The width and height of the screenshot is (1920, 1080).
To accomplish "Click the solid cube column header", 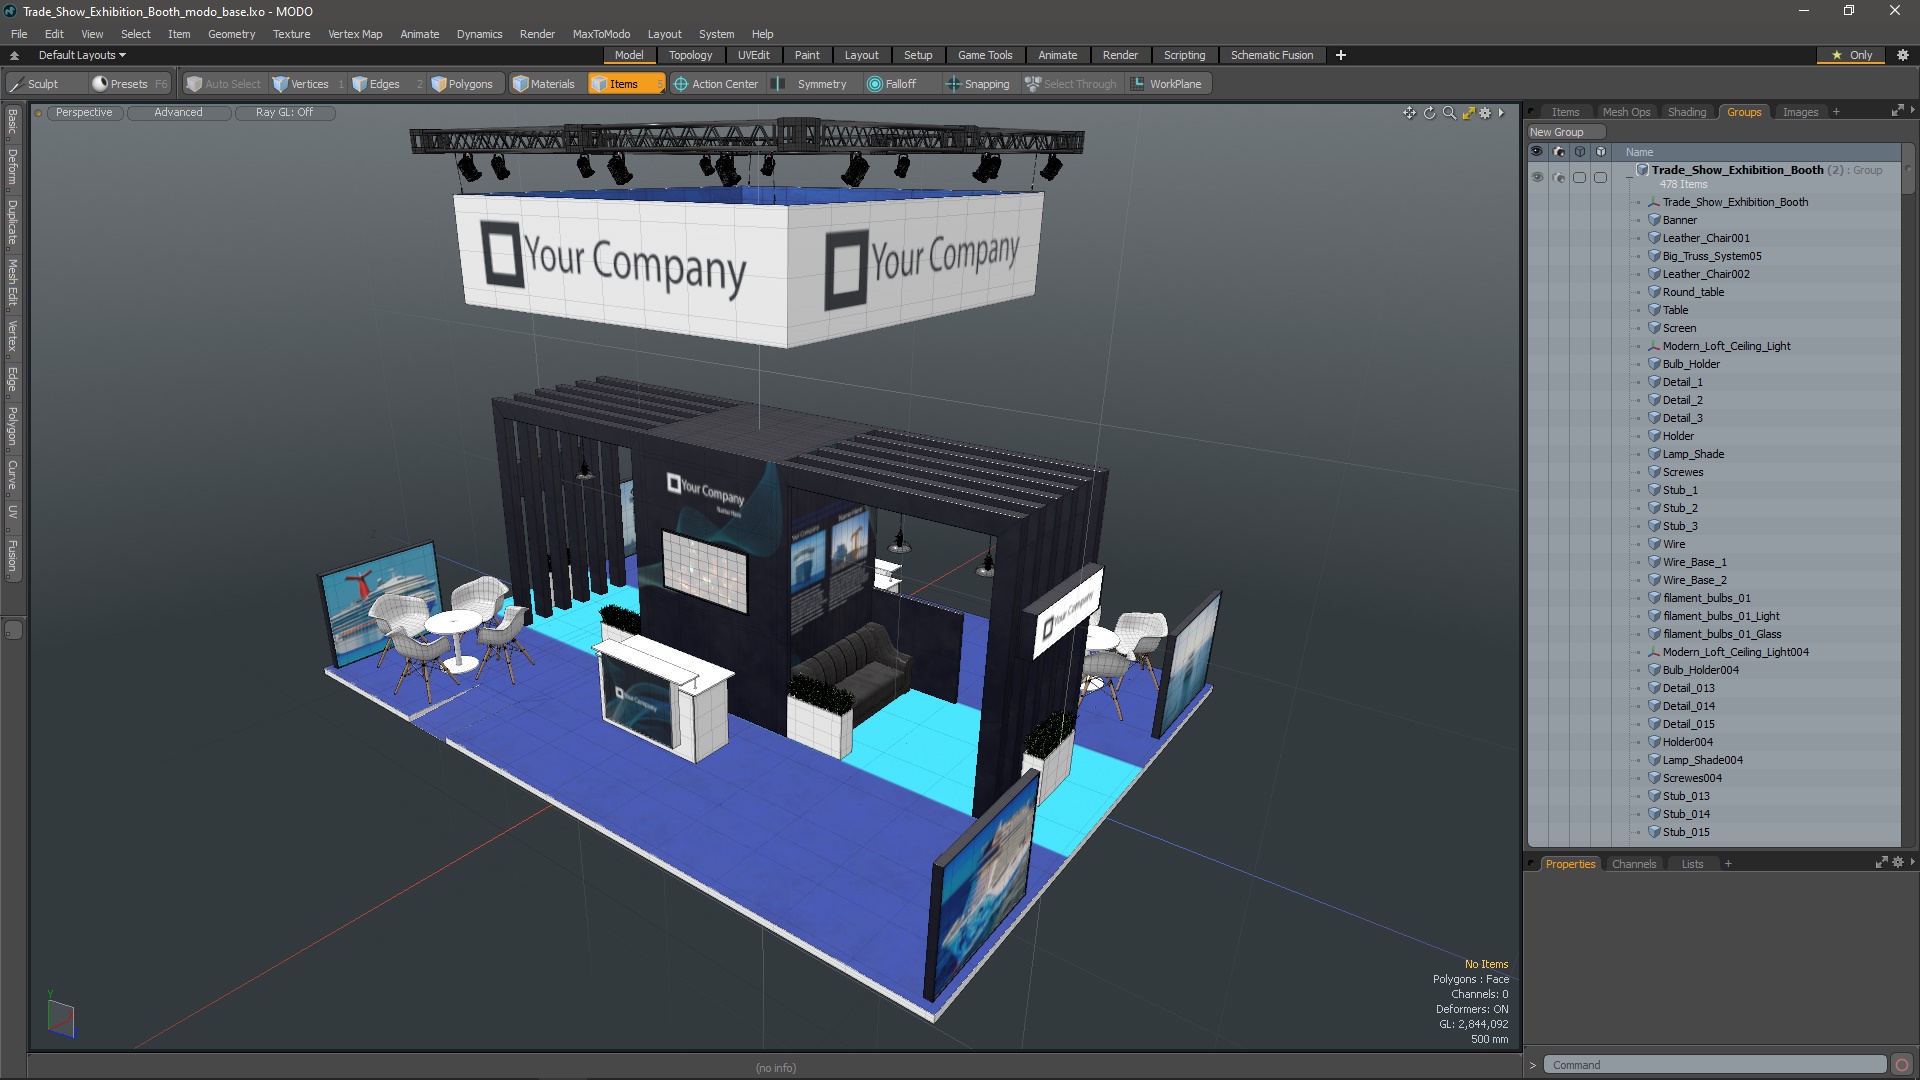I will click(1601, 152).
